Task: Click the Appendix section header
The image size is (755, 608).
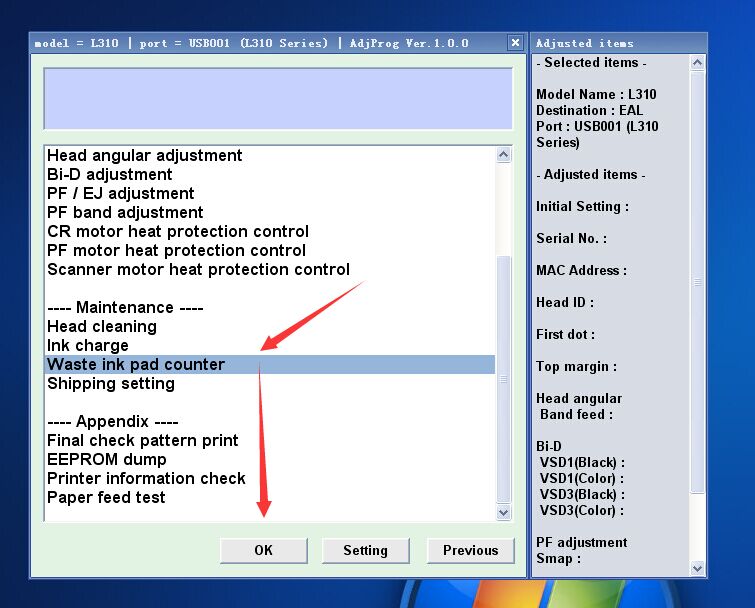Action: (113, 422)
